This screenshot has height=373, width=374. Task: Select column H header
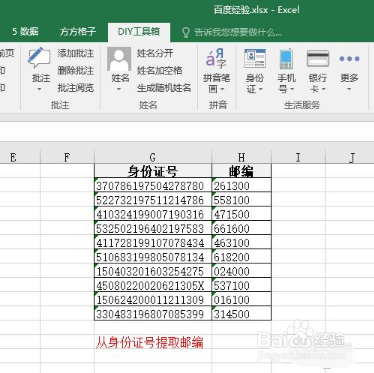[x=241, y=157]
